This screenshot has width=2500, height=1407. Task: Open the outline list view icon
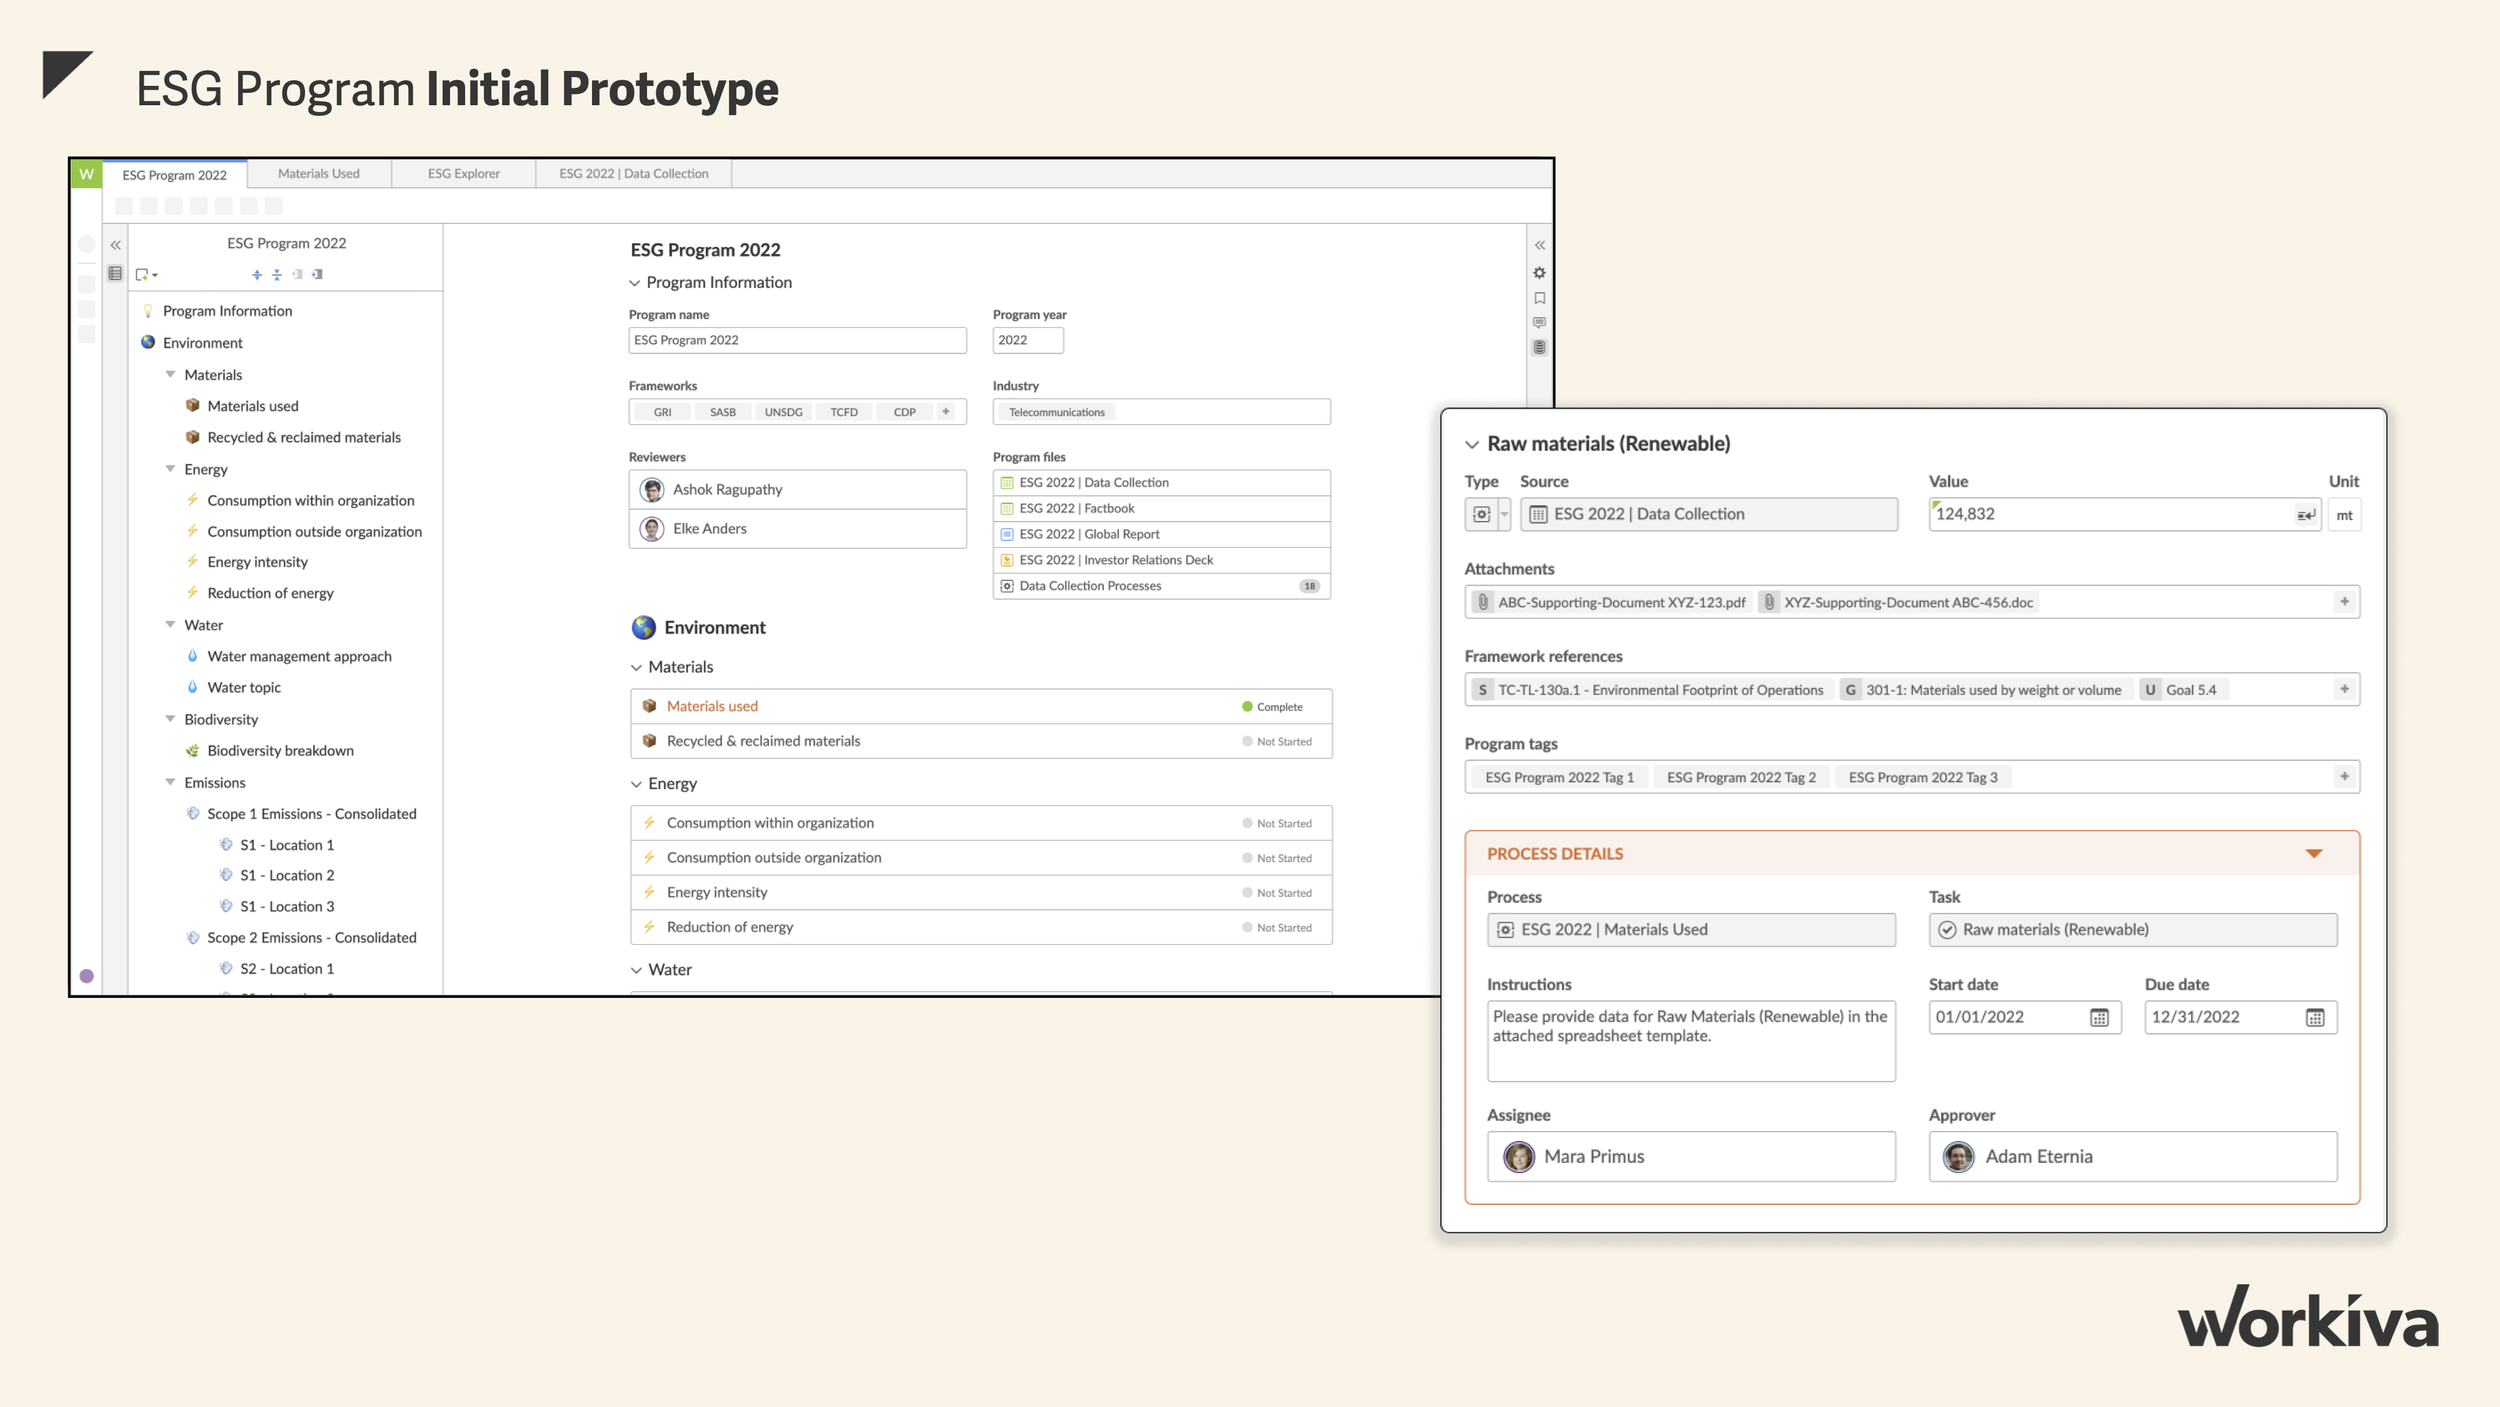pos(116,274)
